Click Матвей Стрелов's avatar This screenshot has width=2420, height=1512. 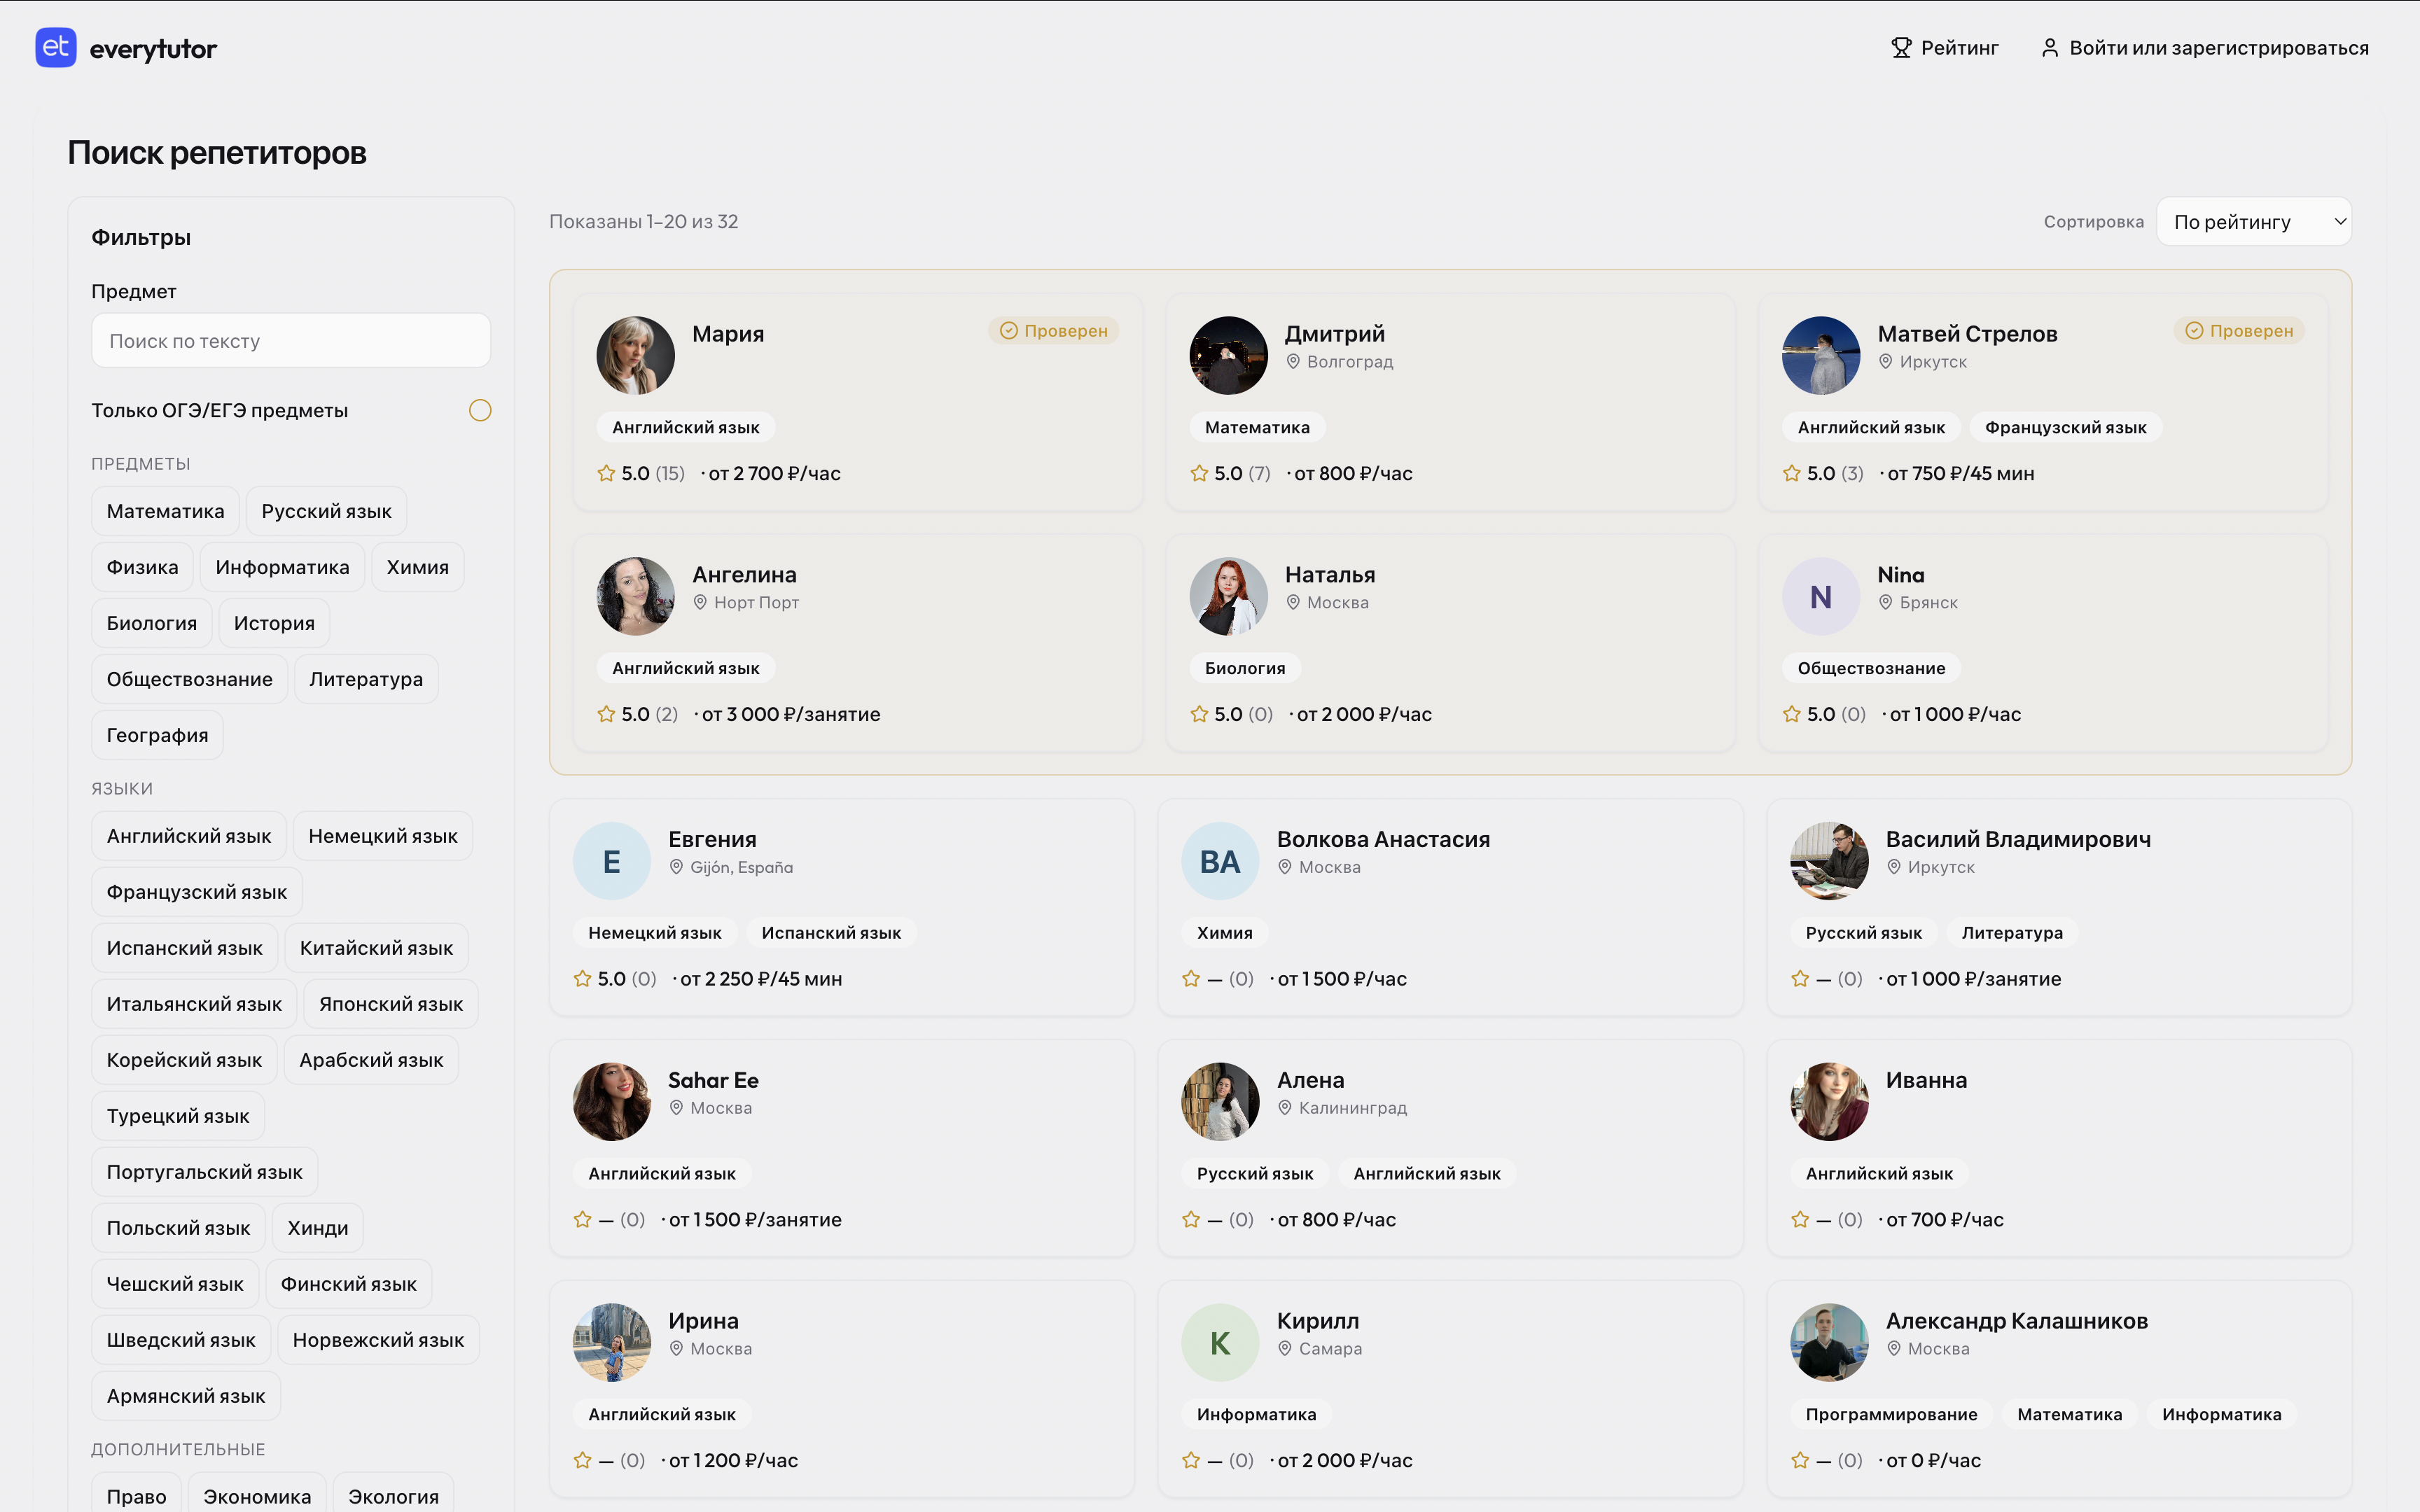point(1820,355)
